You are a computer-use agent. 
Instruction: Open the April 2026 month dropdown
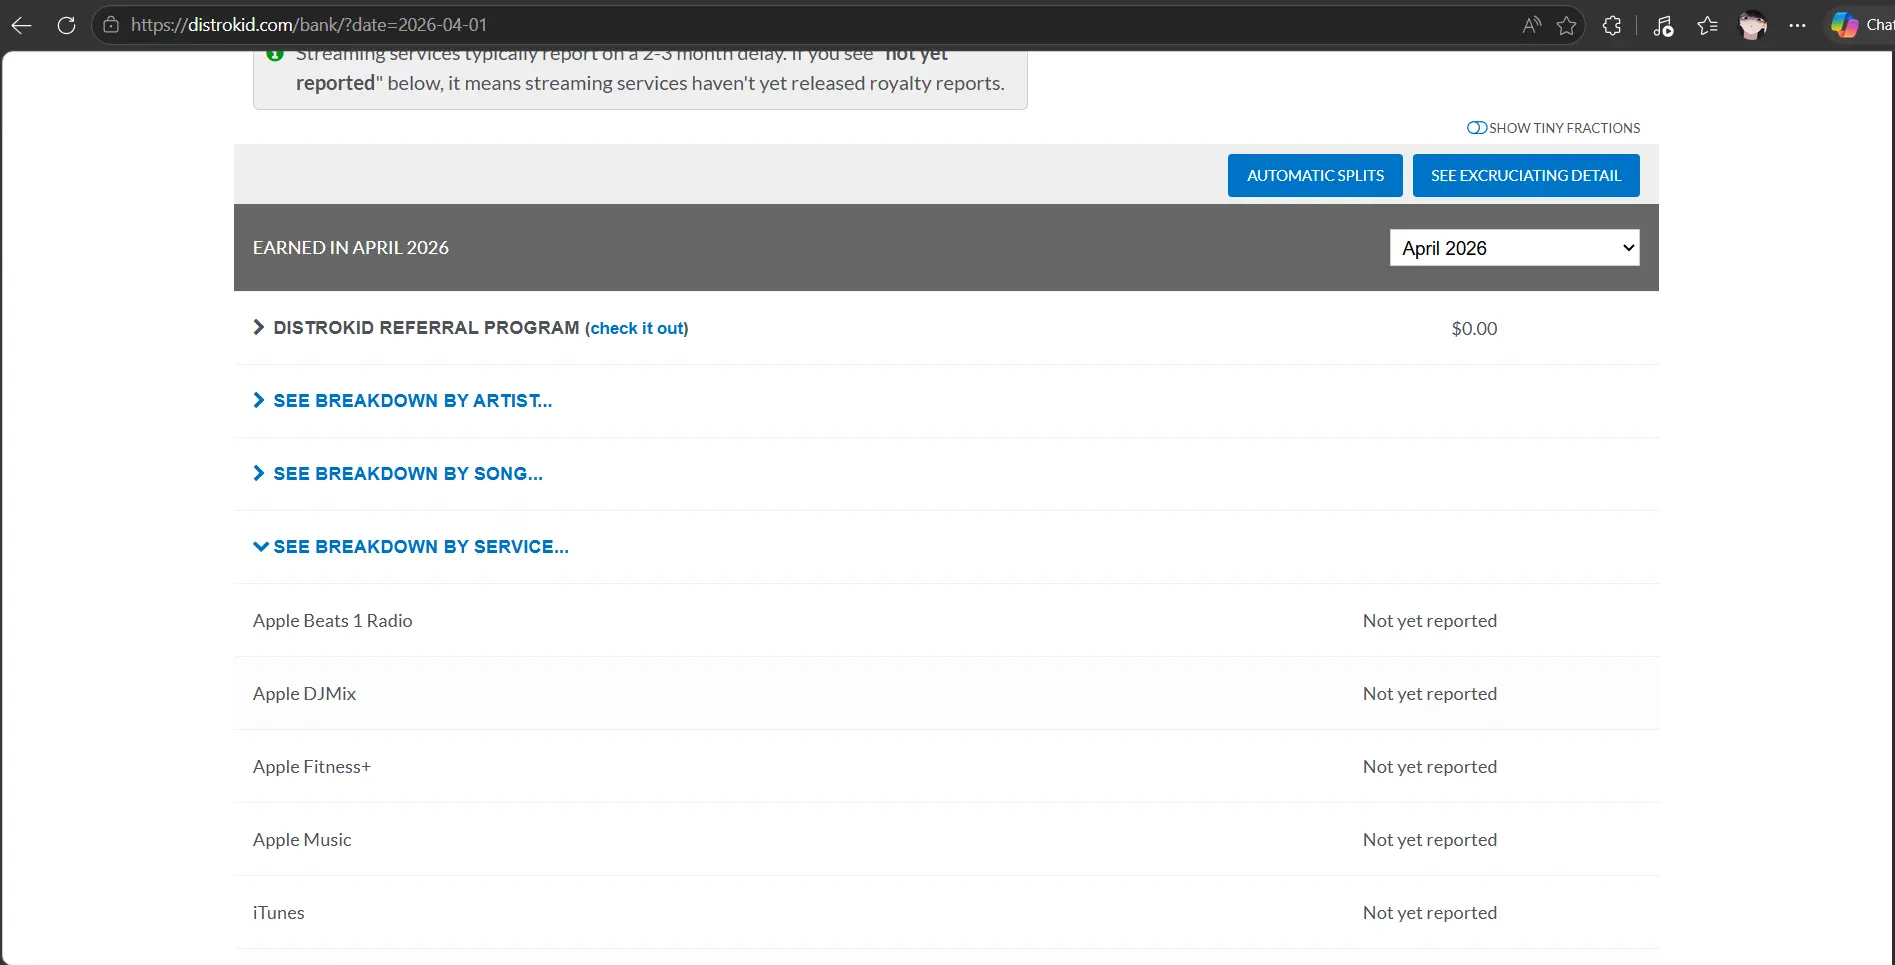1514,248
